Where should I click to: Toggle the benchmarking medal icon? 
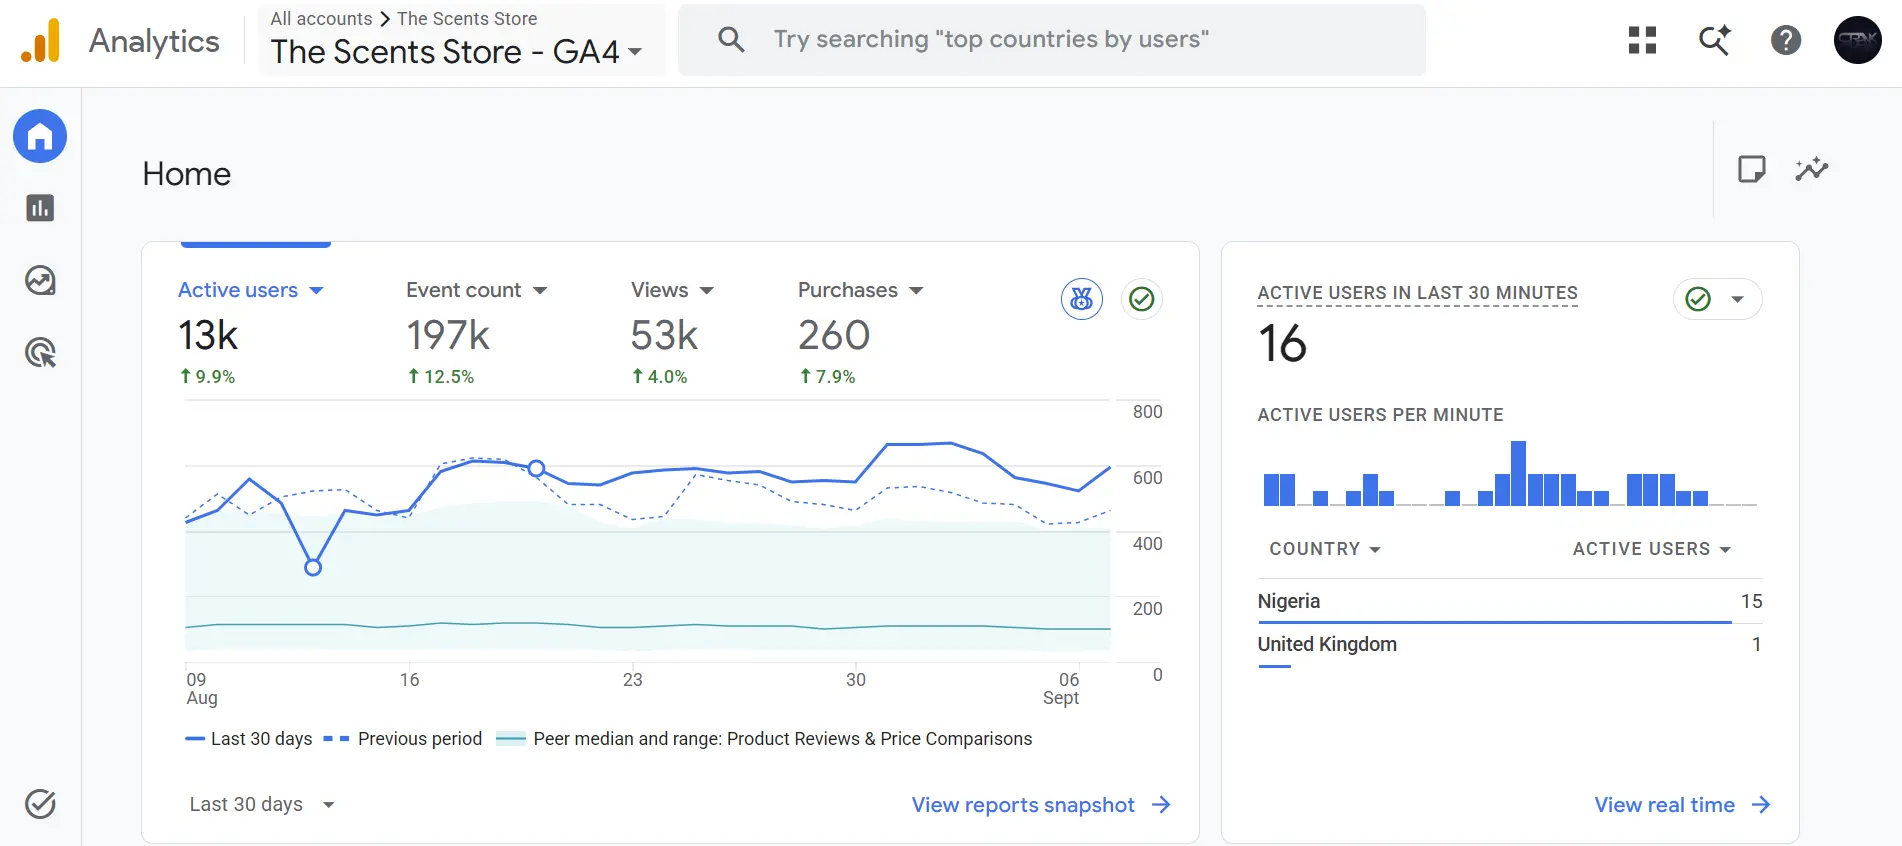tap(1082, 299)
